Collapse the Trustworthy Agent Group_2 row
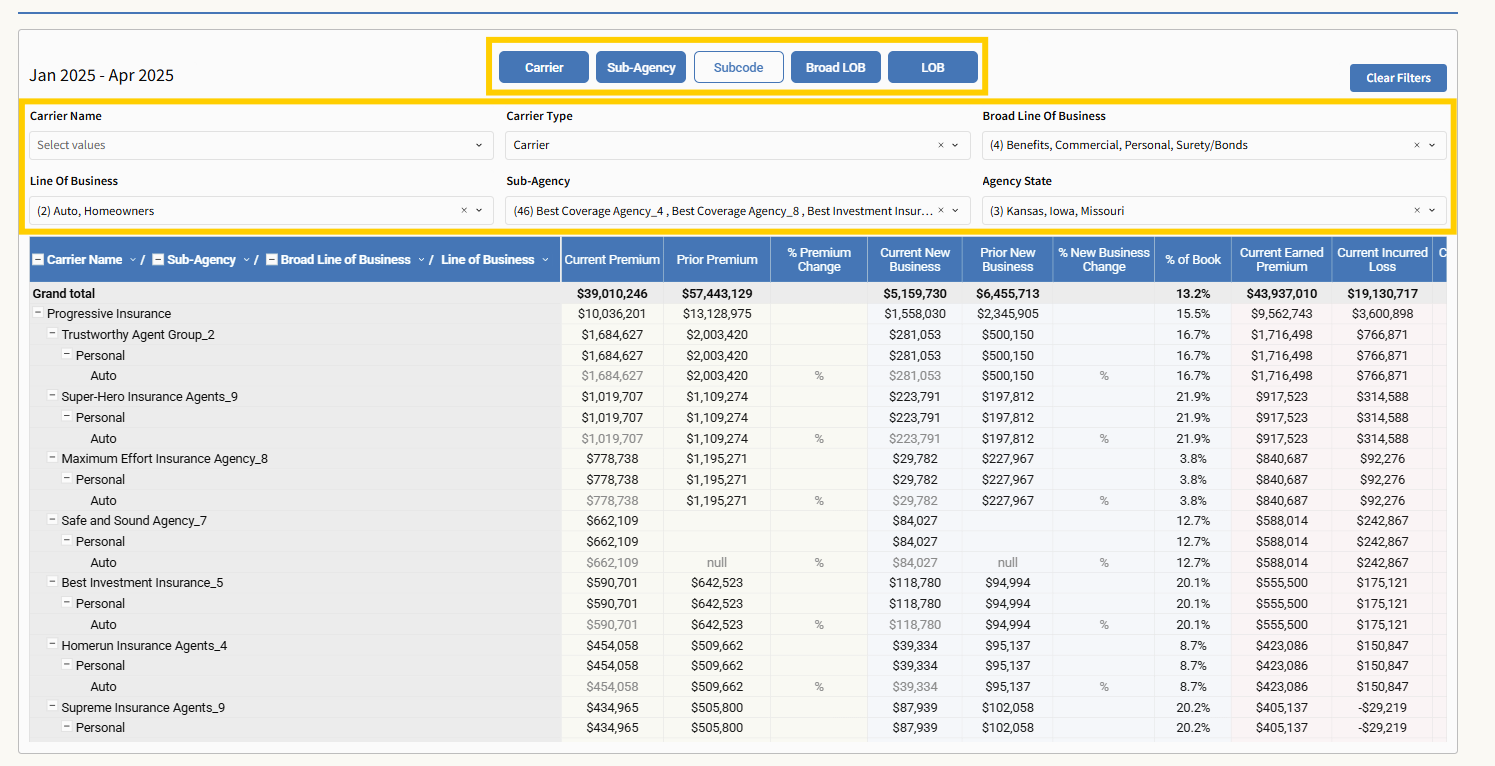Image resolution: width=1495 pixels, height=766 pixels. [x=53, y=334]
